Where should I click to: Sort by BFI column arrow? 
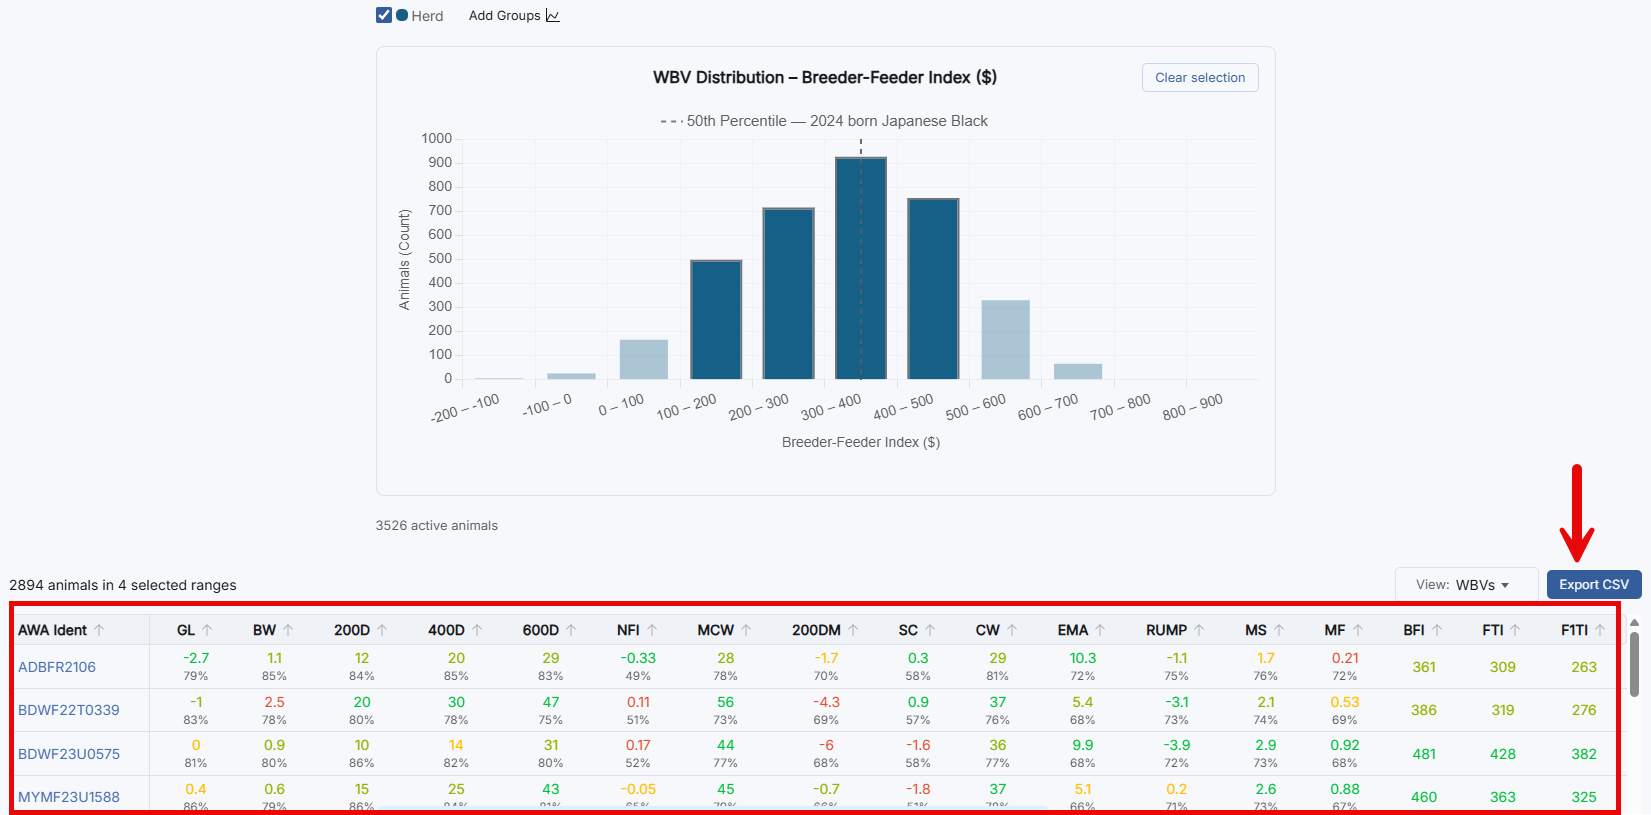pos(1437,630)
